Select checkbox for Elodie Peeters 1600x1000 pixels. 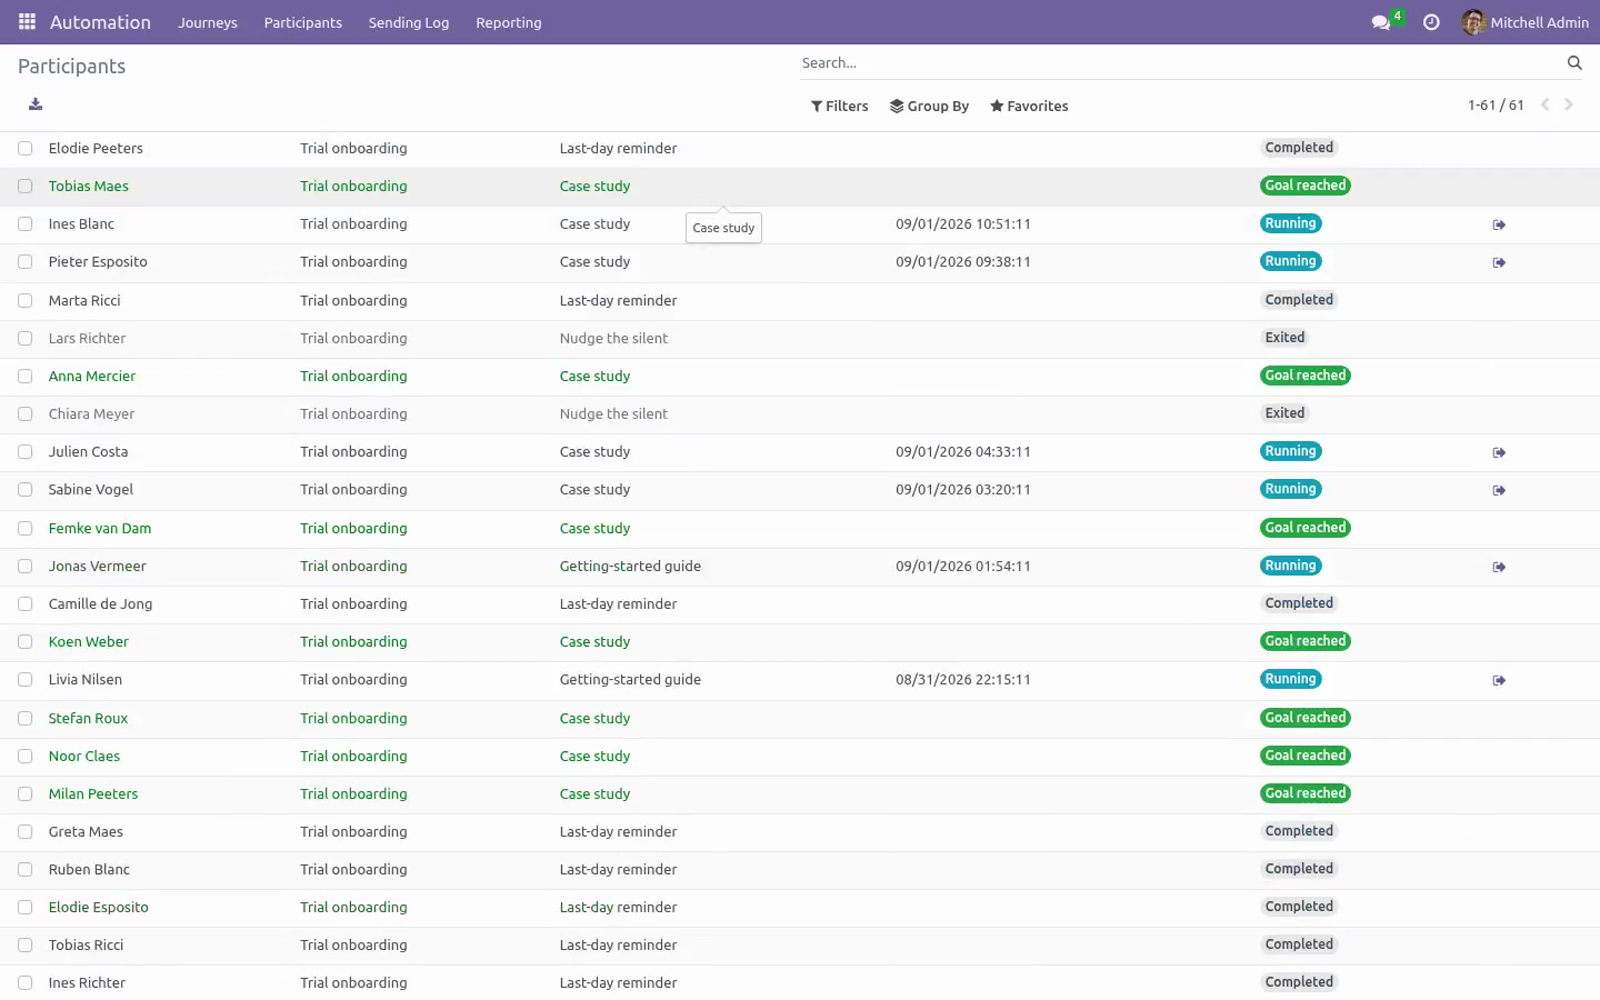[x=25, y=148]
